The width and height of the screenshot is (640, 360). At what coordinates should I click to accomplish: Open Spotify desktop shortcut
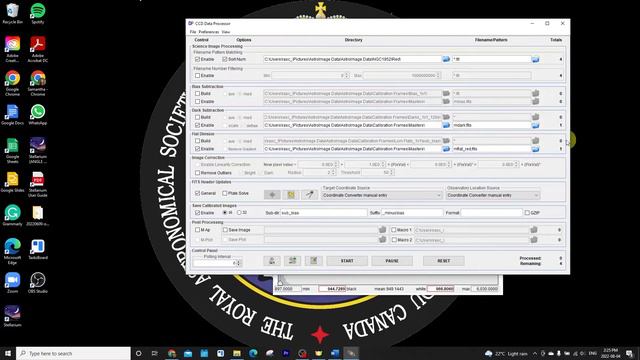coord(38,13)
